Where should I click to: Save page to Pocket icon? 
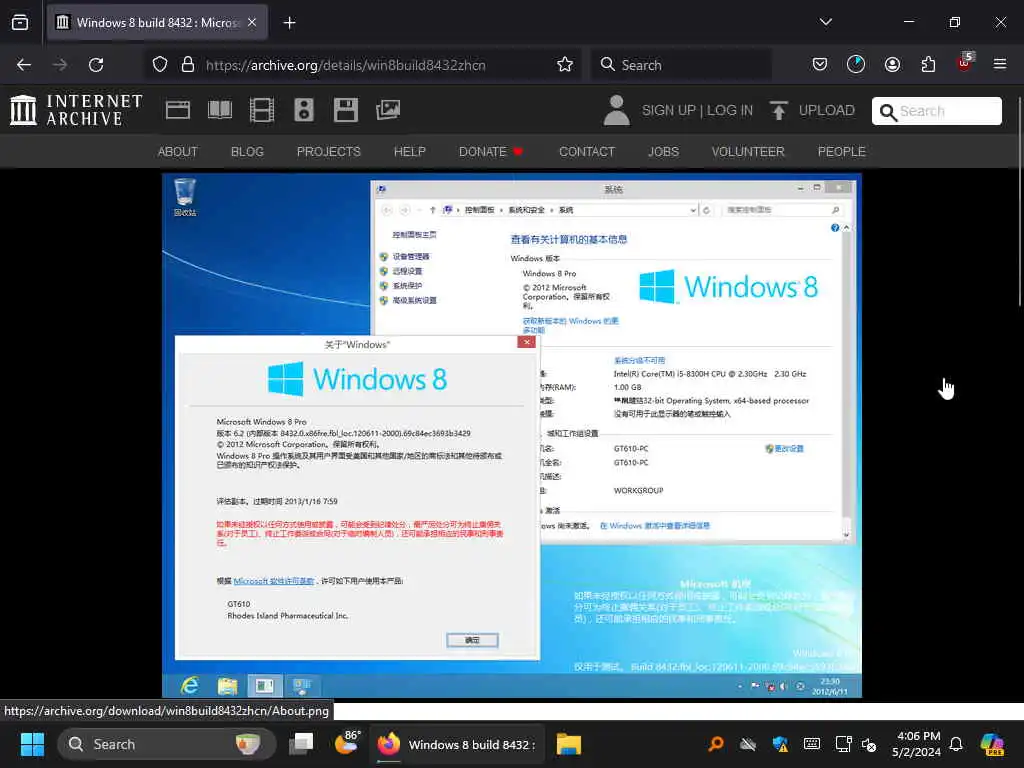(820, 64)
